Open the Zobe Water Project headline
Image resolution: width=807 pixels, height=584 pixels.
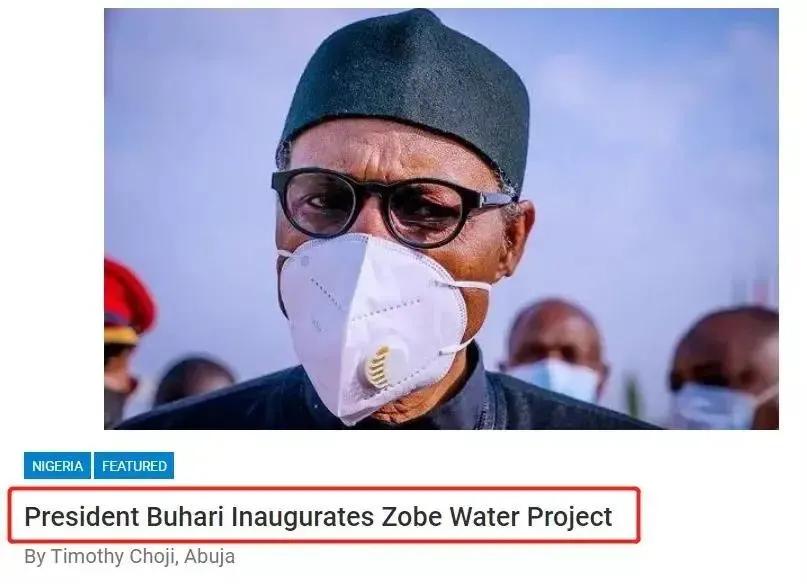(x=318, y=517)
